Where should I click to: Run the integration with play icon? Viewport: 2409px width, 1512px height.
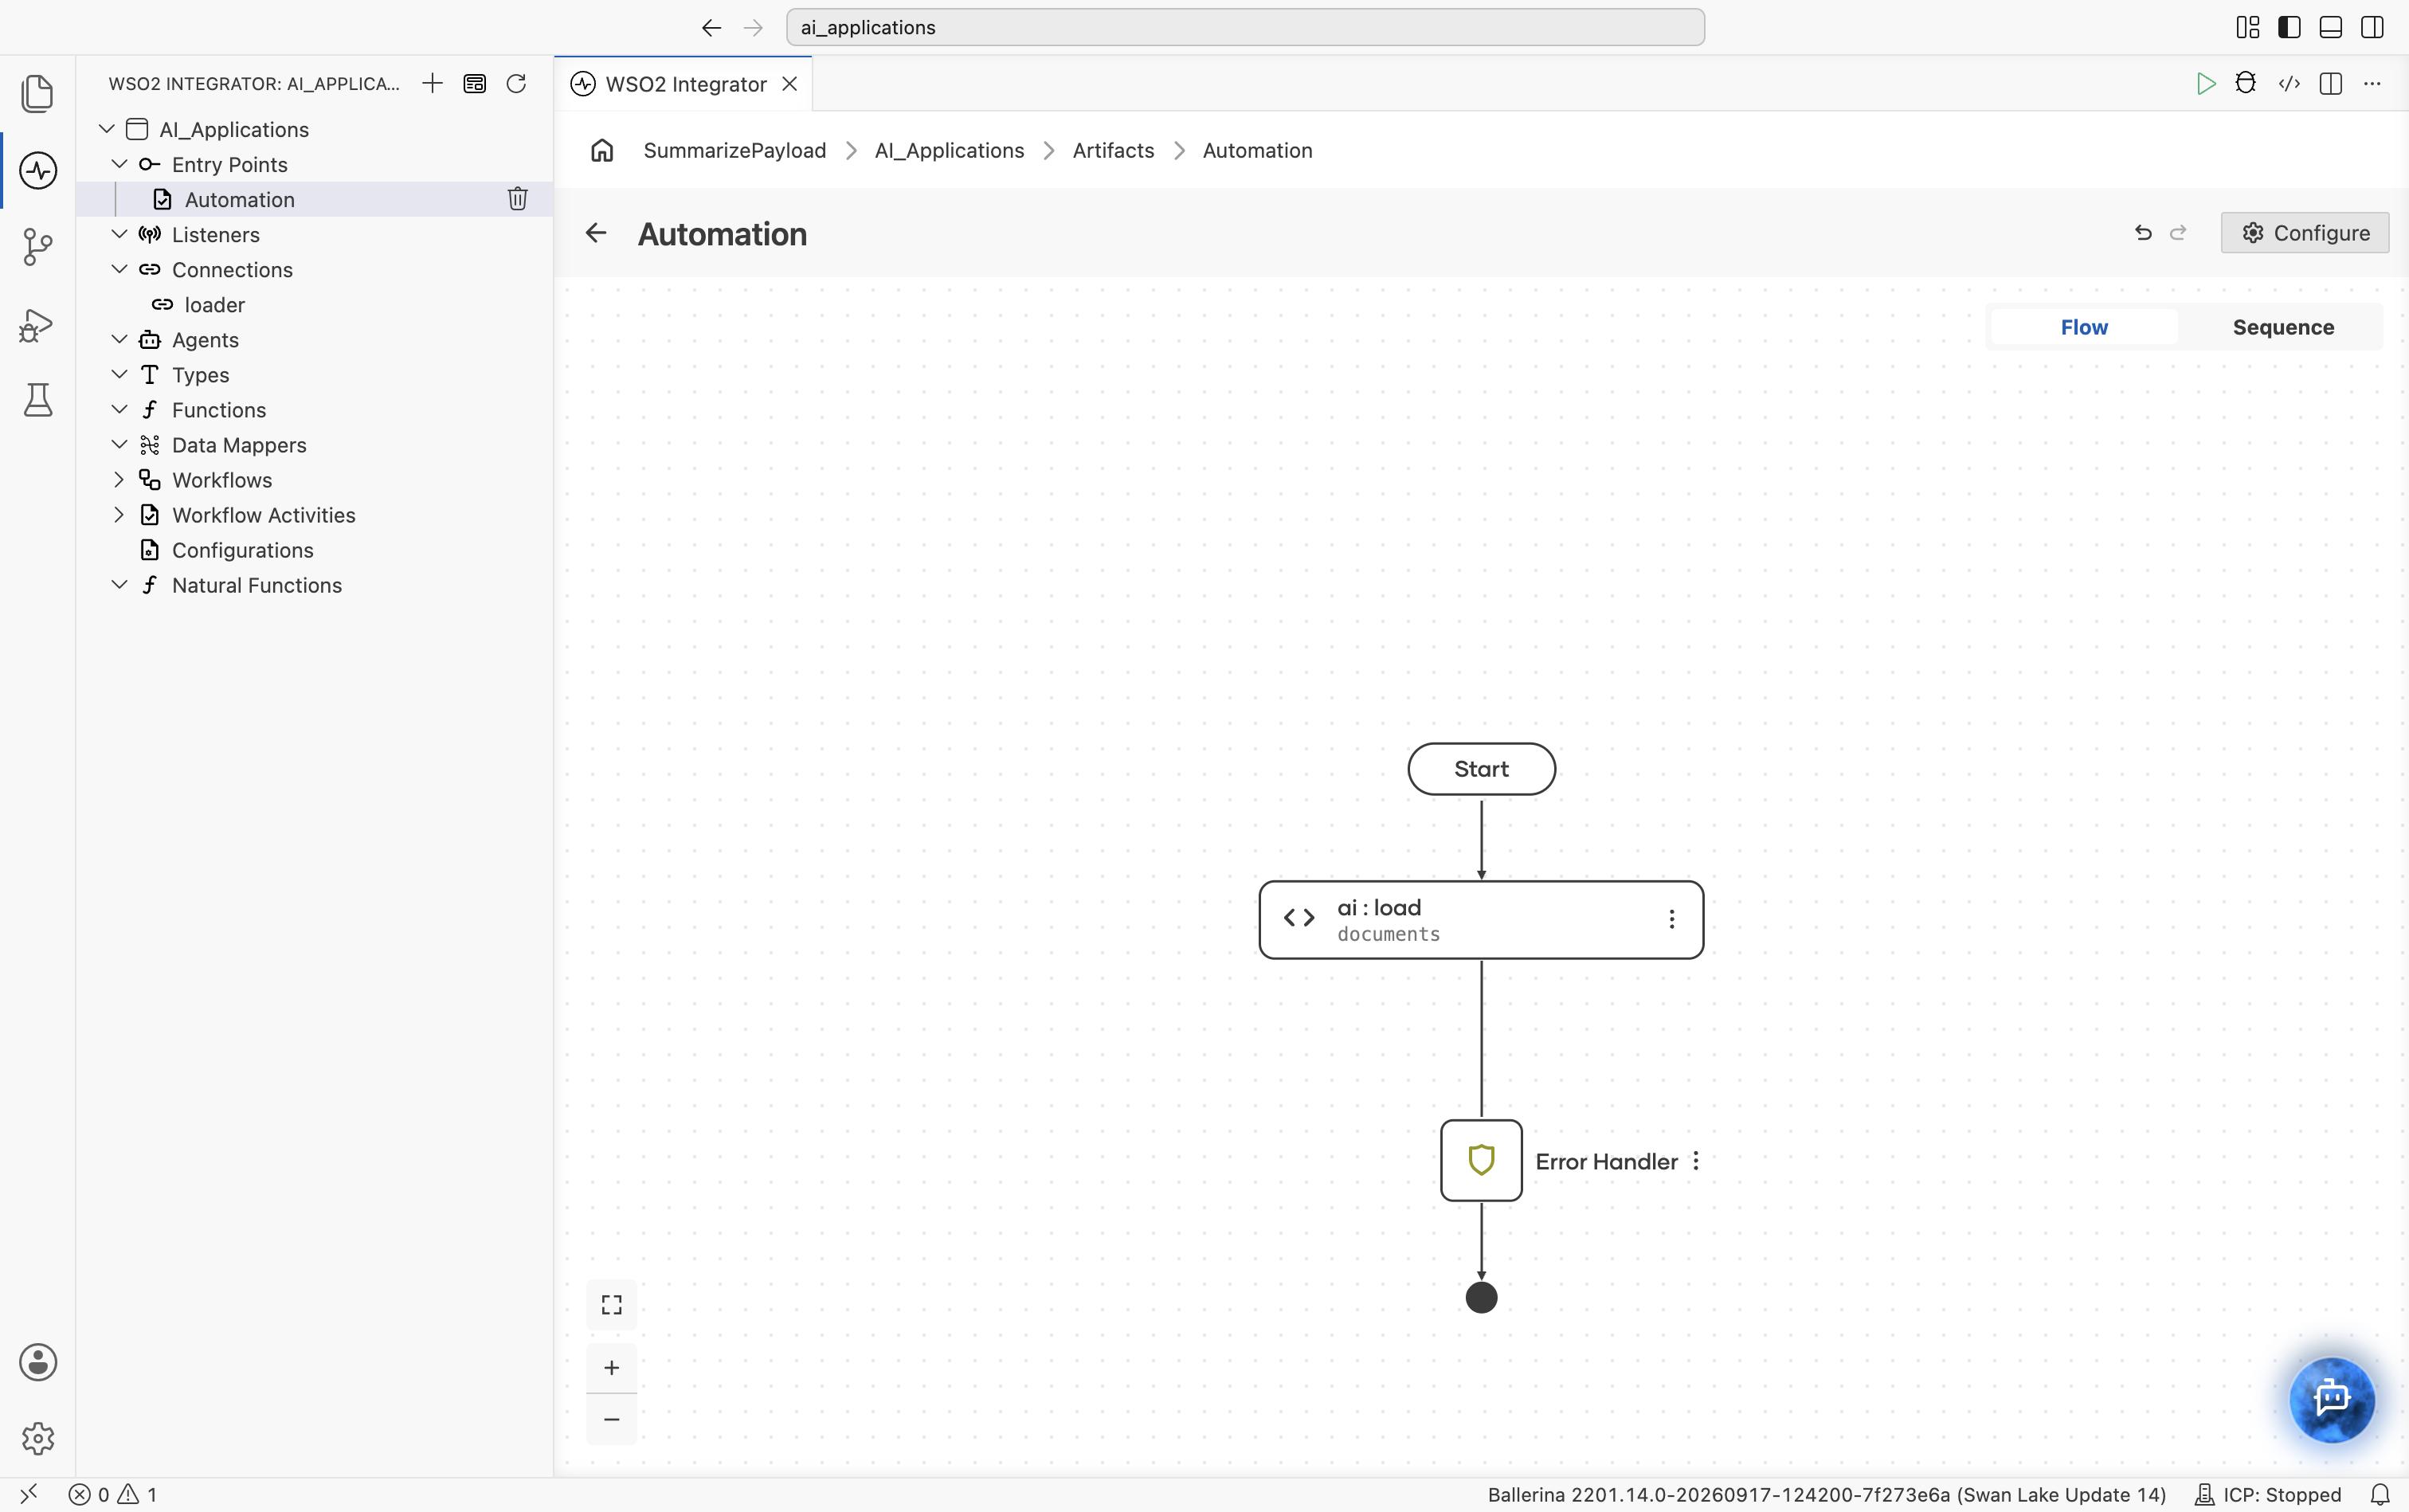(2205, 83)
